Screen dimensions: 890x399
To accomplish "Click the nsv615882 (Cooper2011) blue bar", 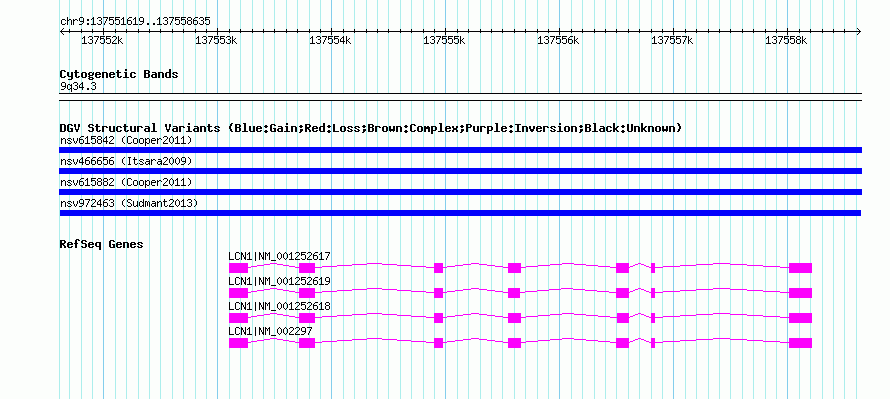I will [460, 192].
